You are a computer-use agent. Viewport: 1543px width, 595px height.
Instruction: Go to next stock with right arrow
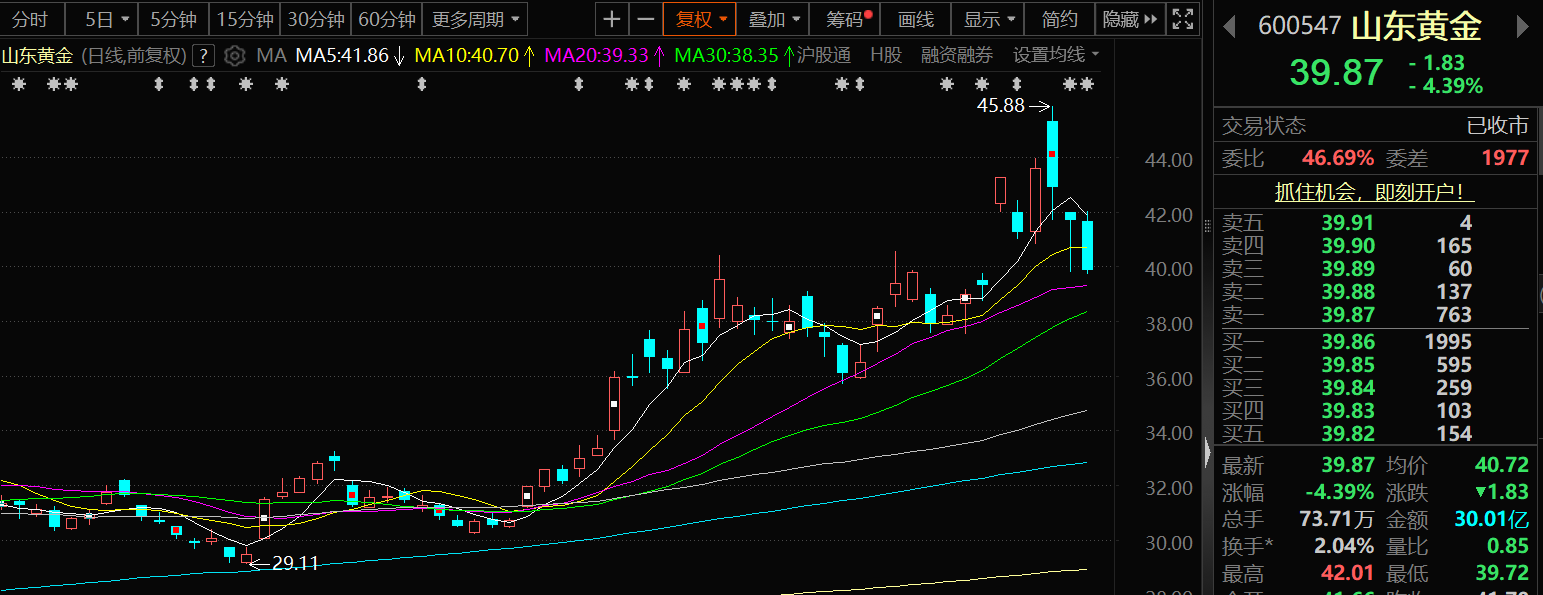pos(1523,27)
